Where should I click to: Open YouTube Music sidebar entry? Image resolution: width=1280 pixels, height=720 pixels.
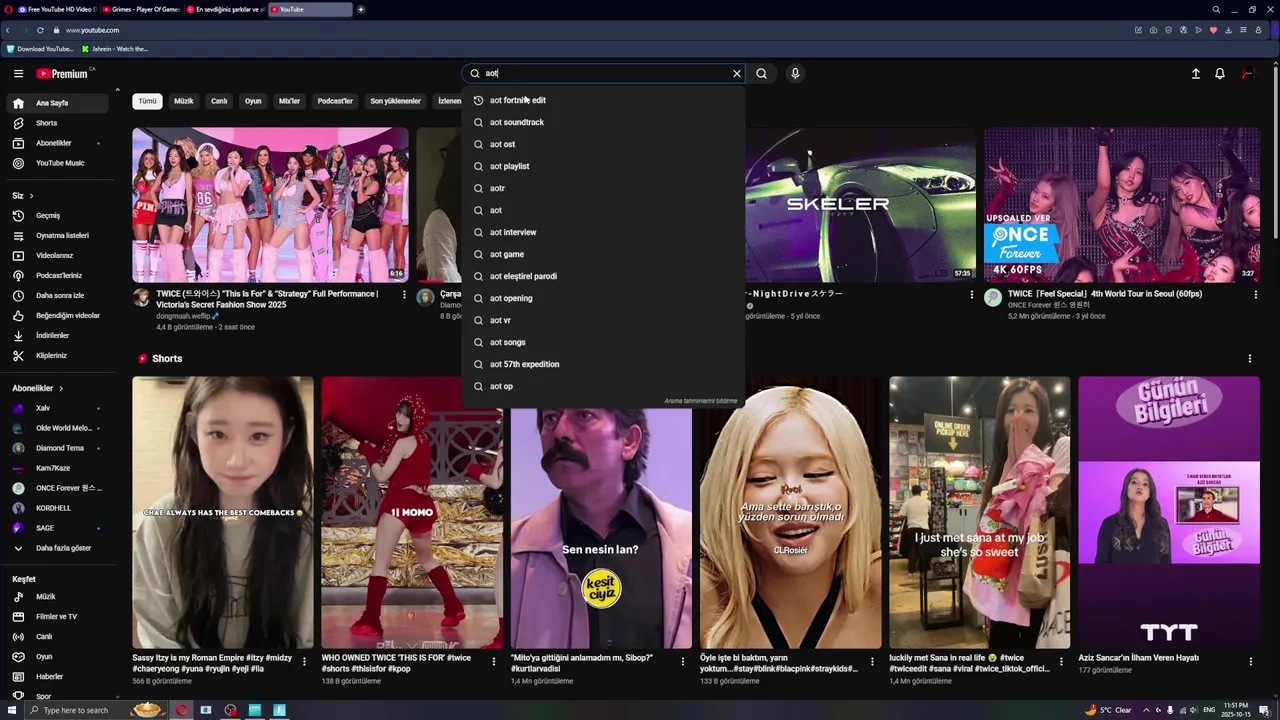59,163
